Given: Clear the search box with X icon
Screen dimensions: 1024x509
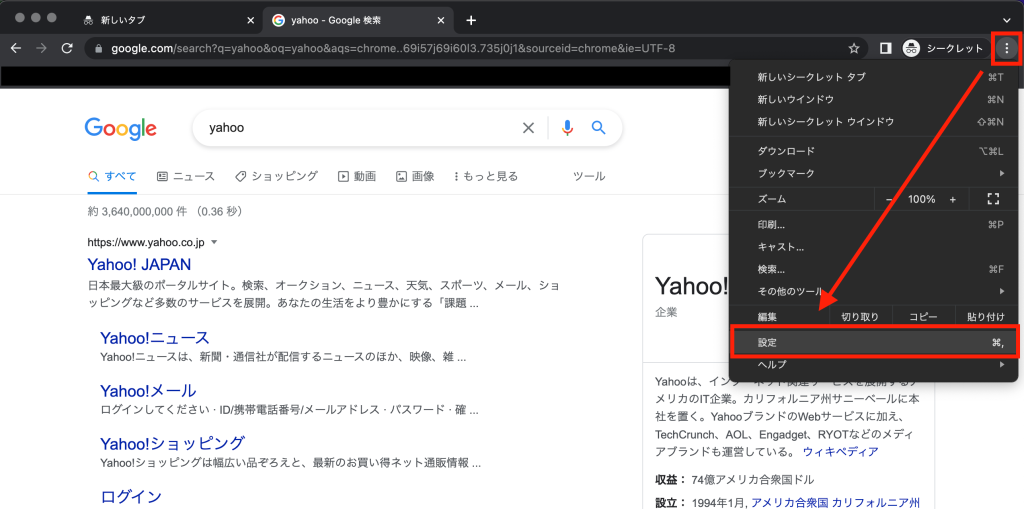Looking at the screenshot, I should click(528, 128).
